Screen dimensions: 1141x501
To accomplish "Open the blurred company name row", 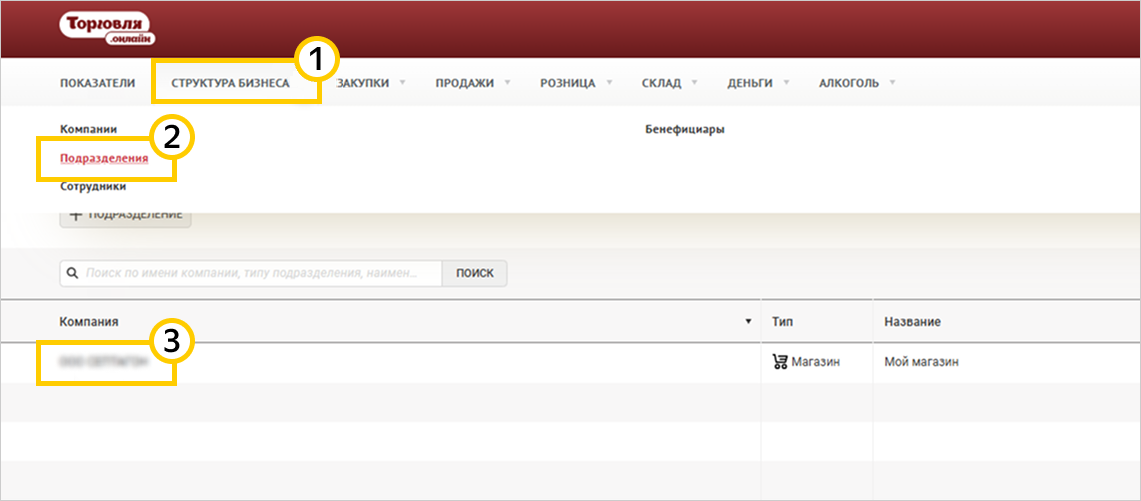I will (104, 361).
